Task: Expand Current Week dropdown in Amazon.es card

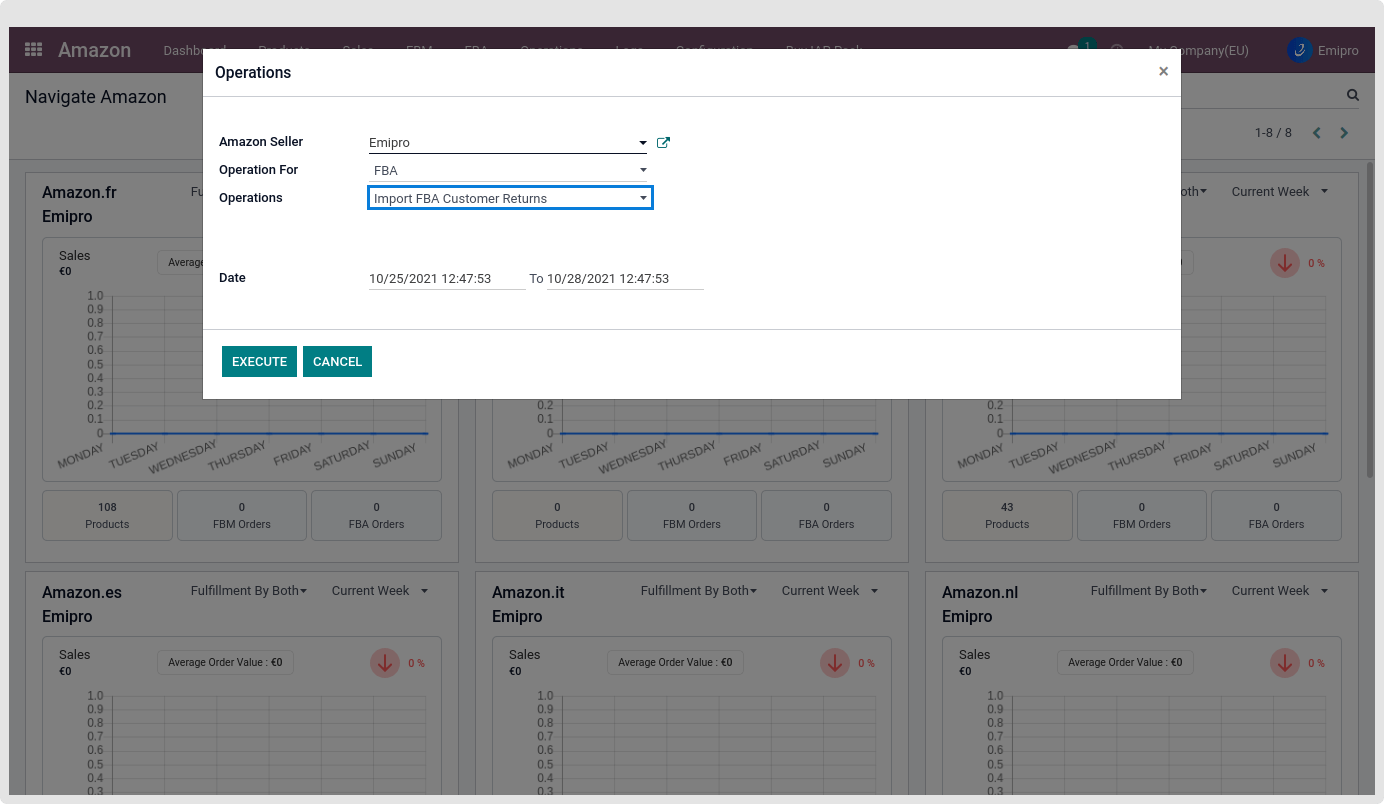Action: point(380,591)
